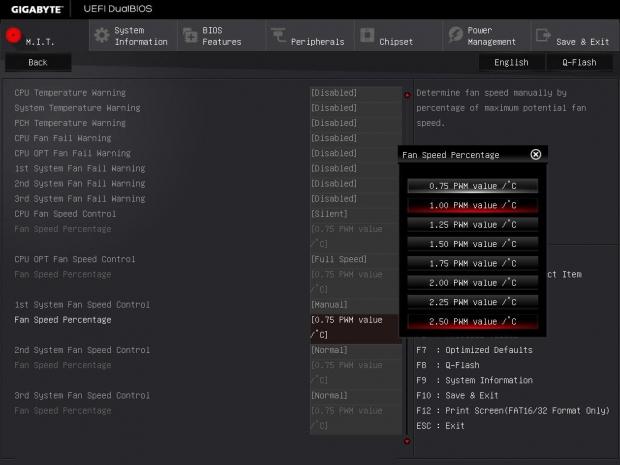Select 3rd System Fan Speed Control label
This screenshot has height=465, width=620.
click(82, 396)
